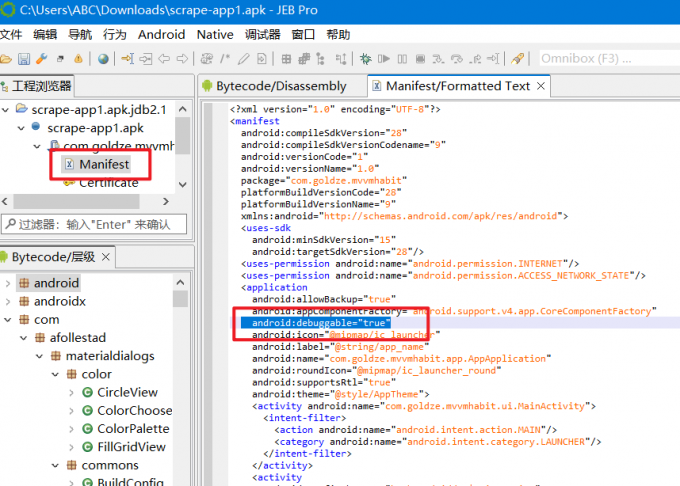Expand the android package node
This screenshot has width=680, height=486.
coord(8,283)
